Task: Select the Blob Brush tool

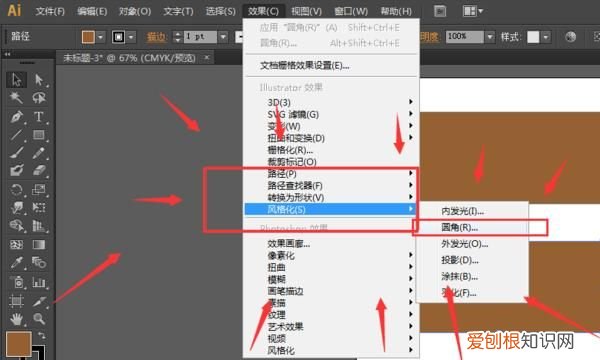Action: 16,171
